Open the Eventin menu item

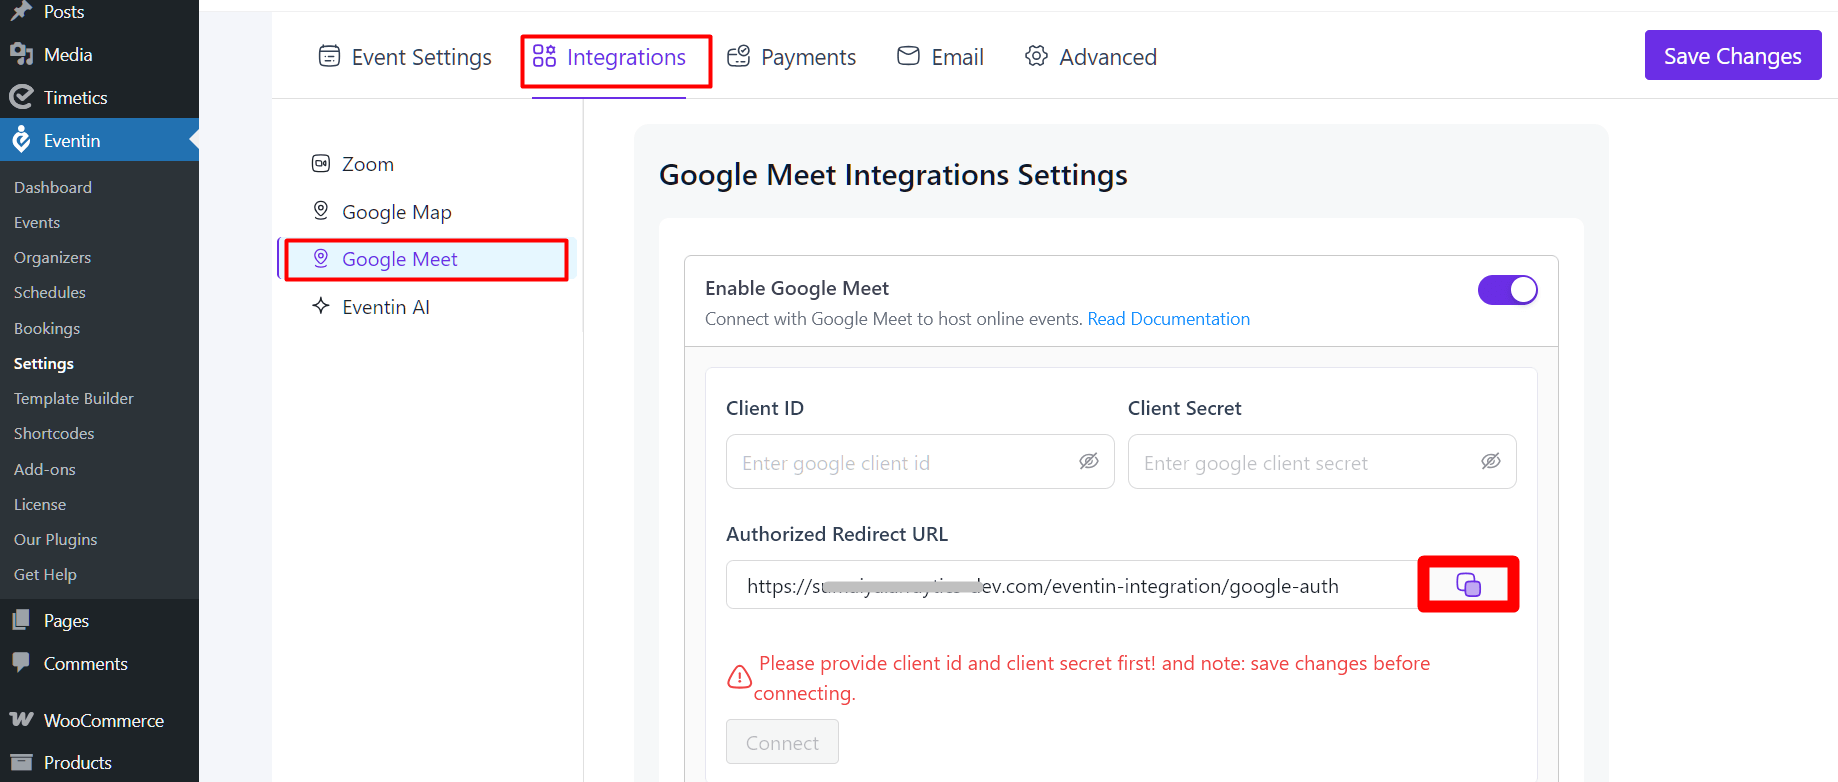[99, 141]
